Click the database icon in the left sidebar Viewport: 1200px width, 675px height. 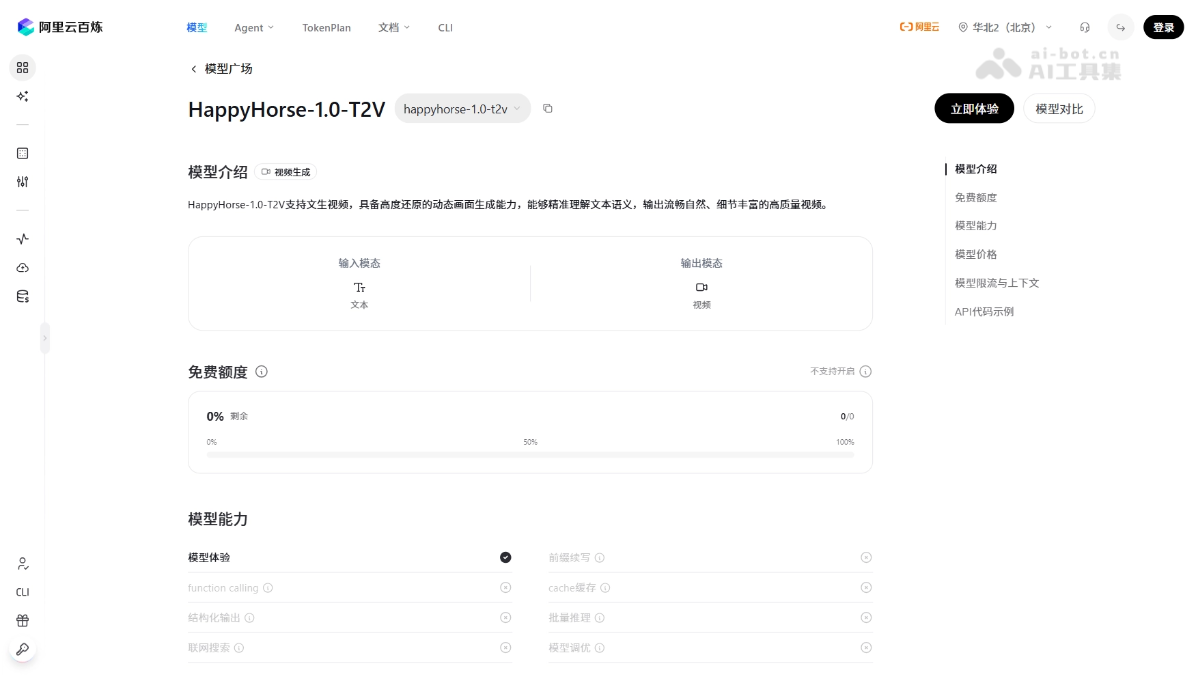[22, 296]
